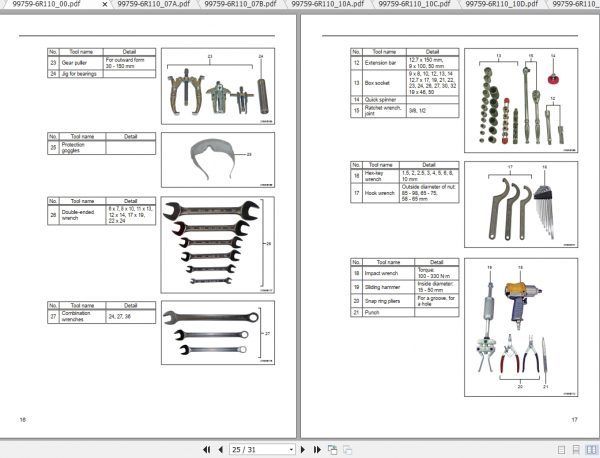Screen dimensions: 600x458
Task: Select the two-page facing view layout
Action: click(590, 450)
